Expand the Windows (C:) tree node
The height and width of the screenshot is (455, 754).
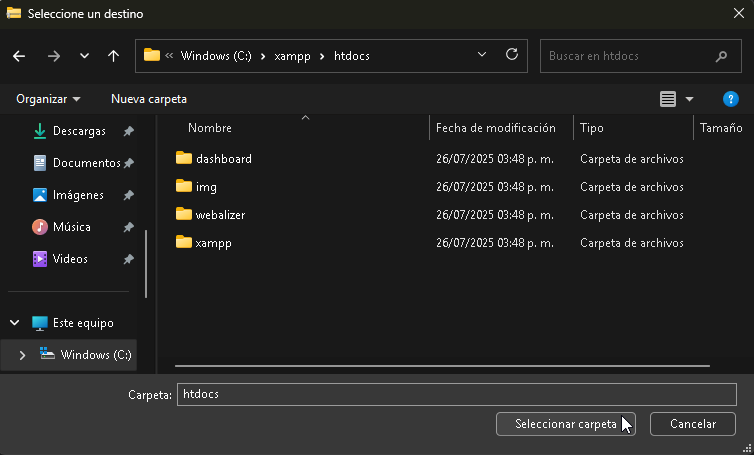[x=22, y=355]
